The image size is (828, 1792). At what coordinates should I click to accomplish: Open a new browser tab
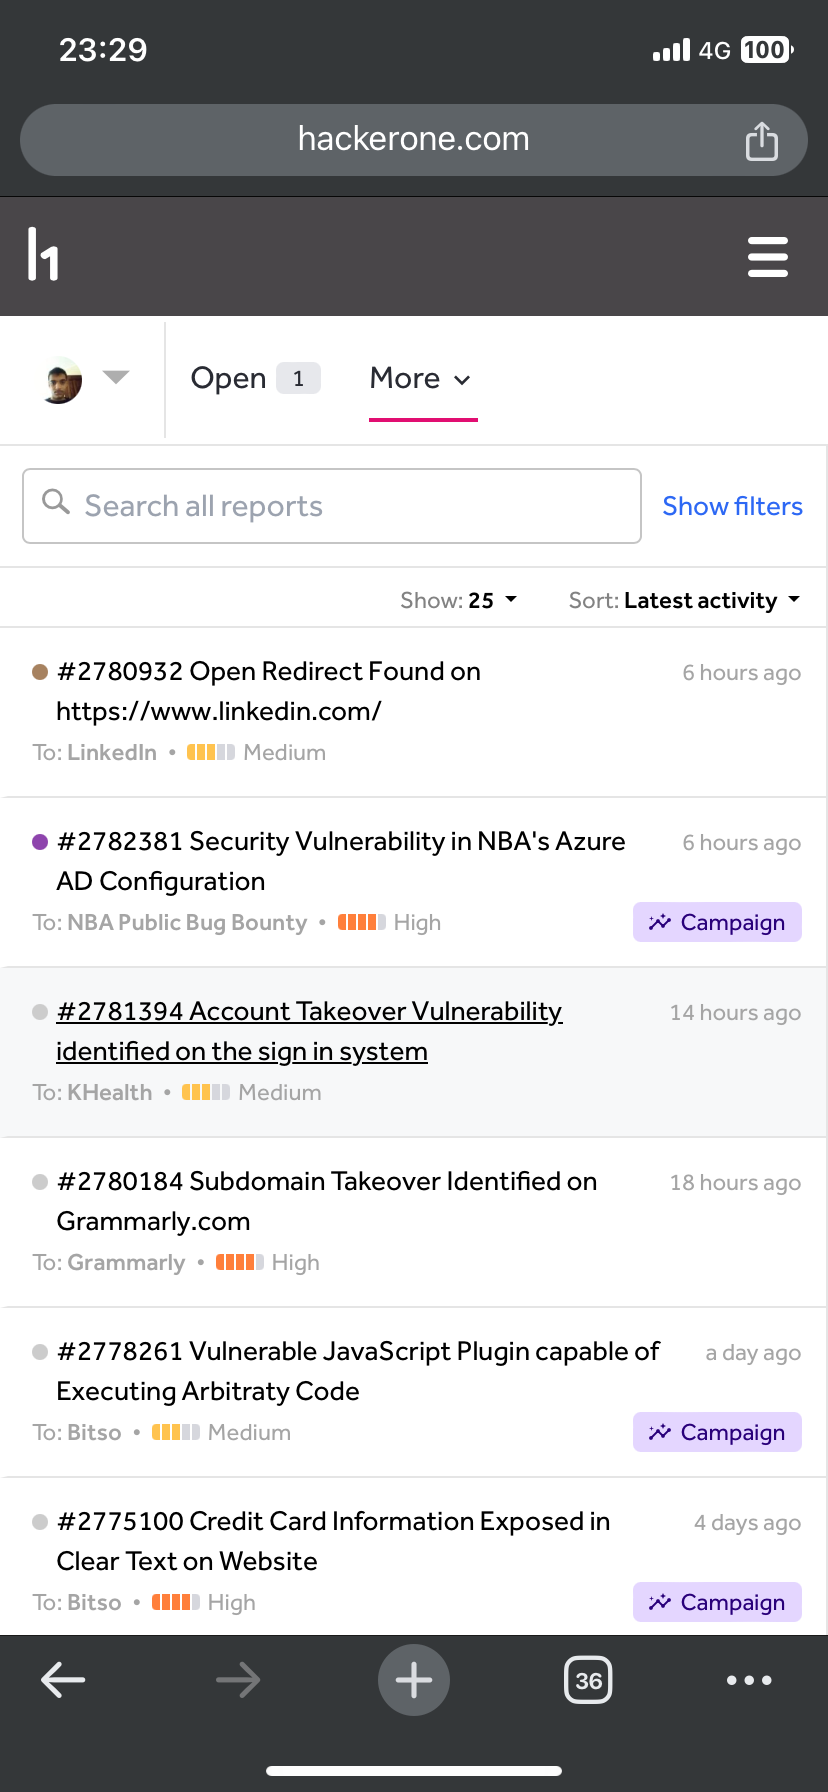pos(413,1680)
